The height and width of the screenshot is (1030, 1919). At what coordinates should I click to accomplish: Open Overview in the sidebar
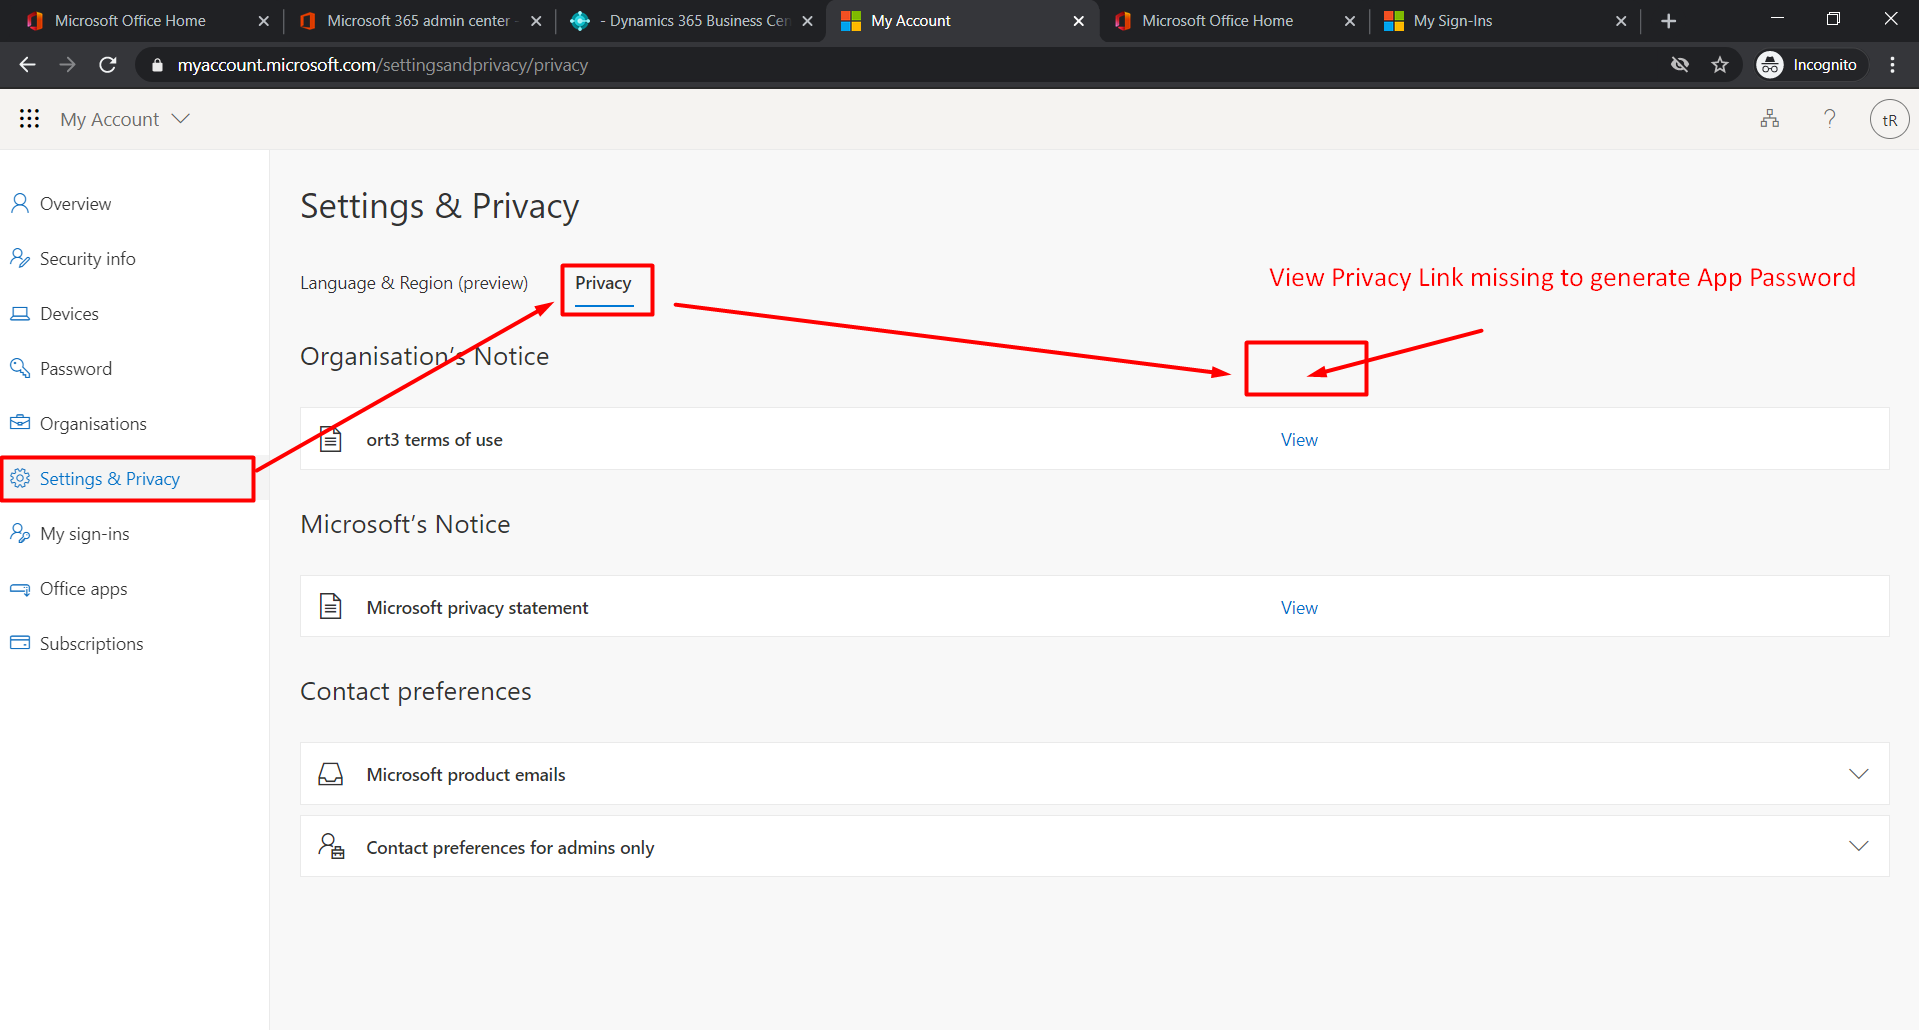point(76,203)
